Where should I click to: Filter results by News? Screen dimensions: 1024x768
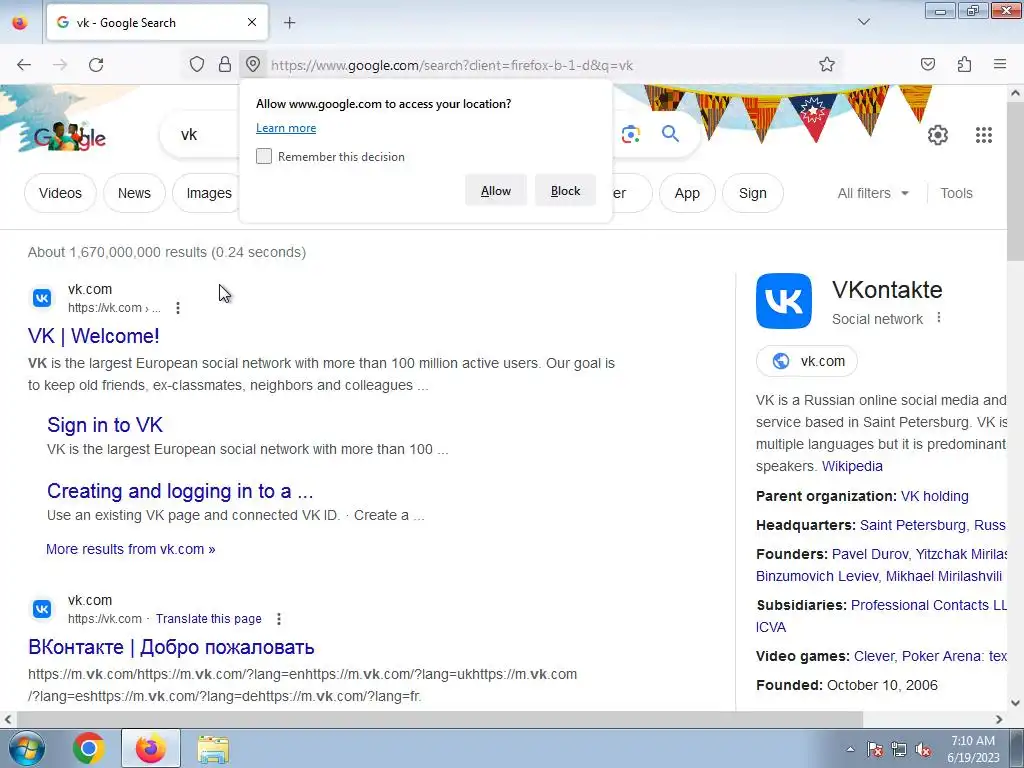[x=134, y=193]
